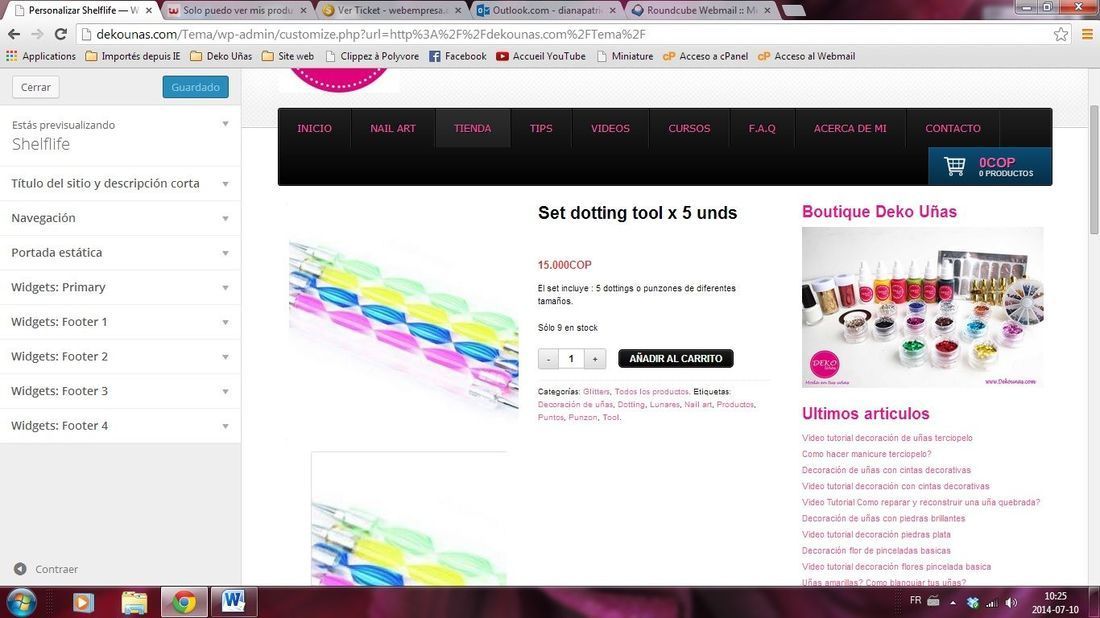Expand the Portada estática section

coord(120,253)
